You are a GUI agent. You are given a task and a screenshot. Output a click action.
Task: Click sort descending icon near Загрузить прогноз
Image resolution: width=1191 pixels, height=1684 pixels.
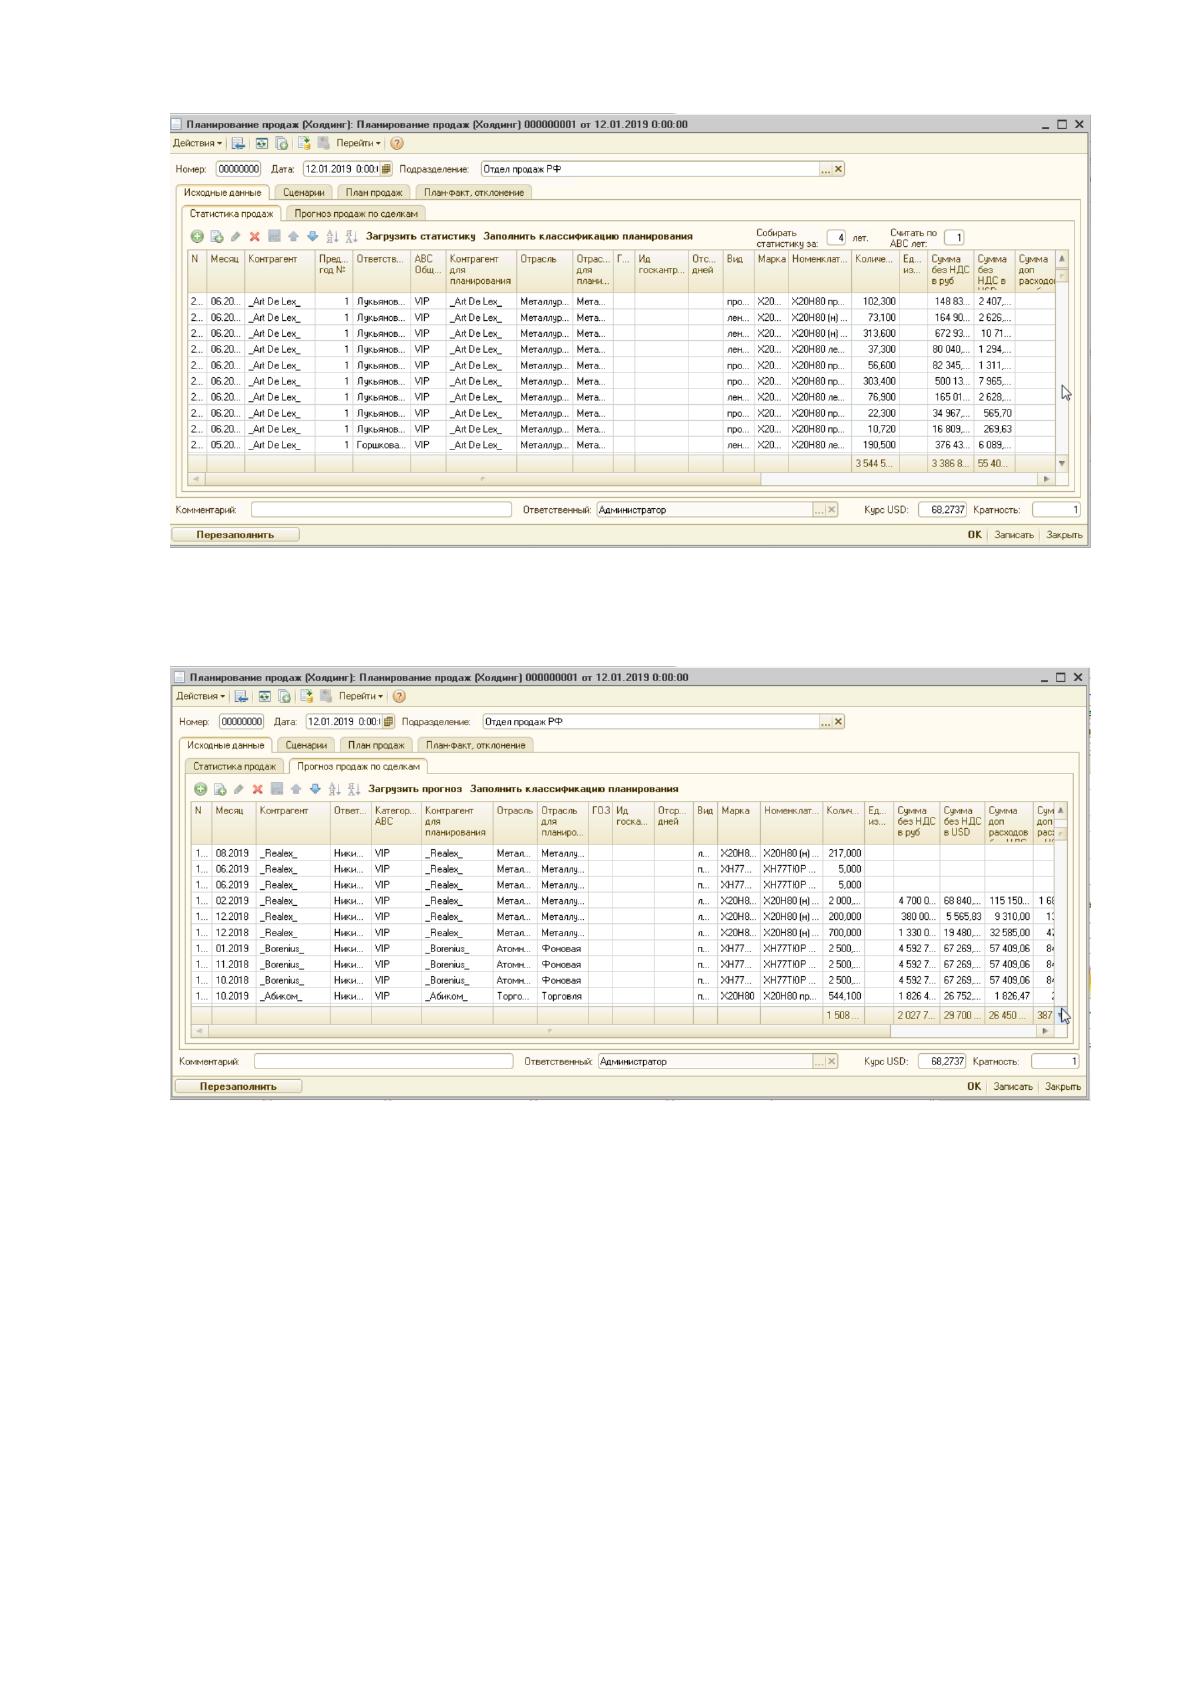coord(353,789)
